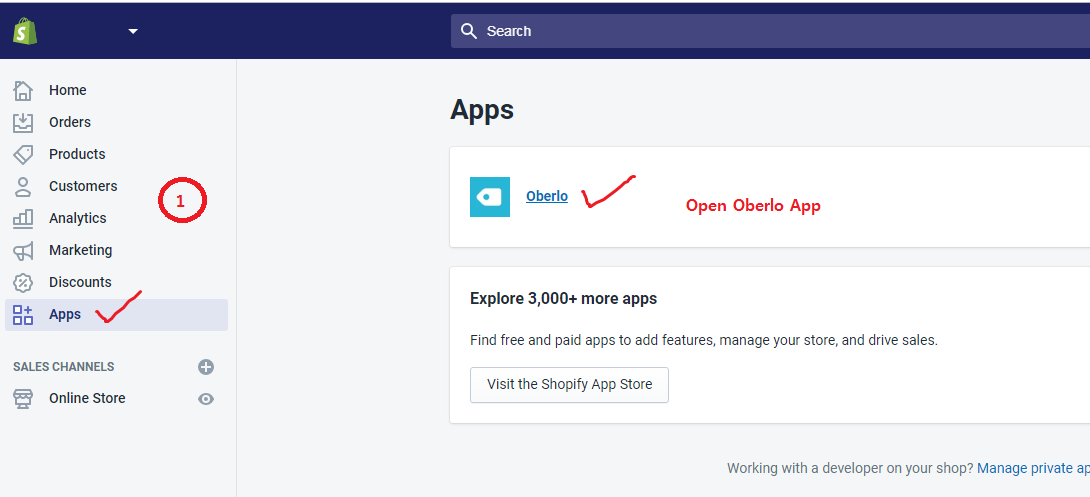Image resolution: width=1090 pixels, height=497 pixels.
Task: Click the SALES CHANNELS heading text
Action: 63,367
